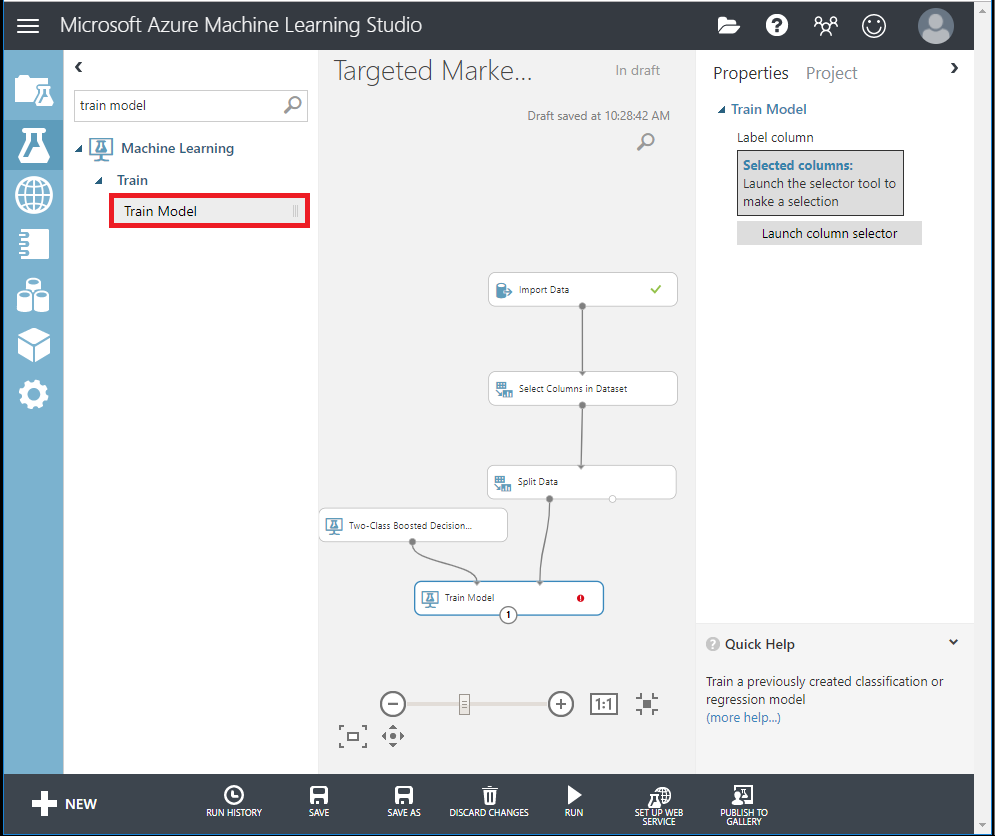This screenshot has height=836, width=995.
Task: Collapse the Quick Help panel chevron
Action: tap(953, 643)
